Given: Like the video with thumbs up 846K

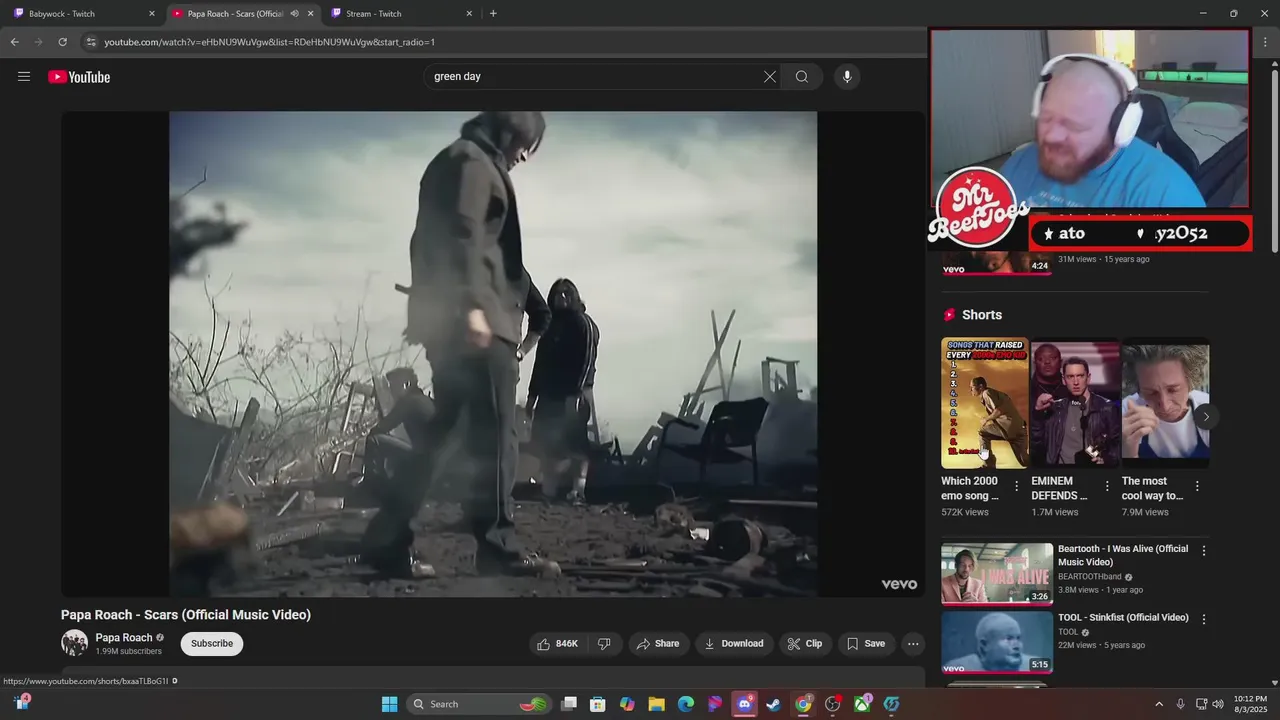Looking at the screenshot, I should pos(558,644).
